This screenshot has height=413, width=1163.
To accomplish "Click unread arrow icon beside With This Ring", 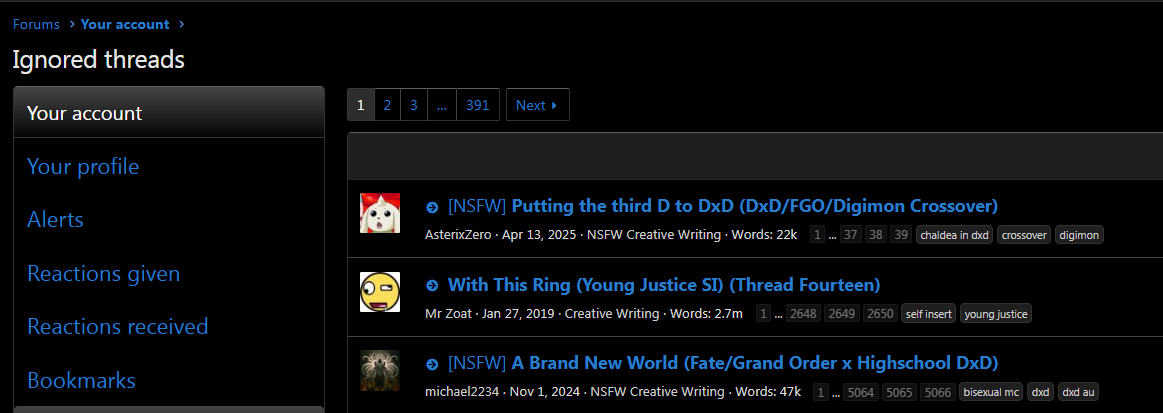I will click(x=432, y=285).
